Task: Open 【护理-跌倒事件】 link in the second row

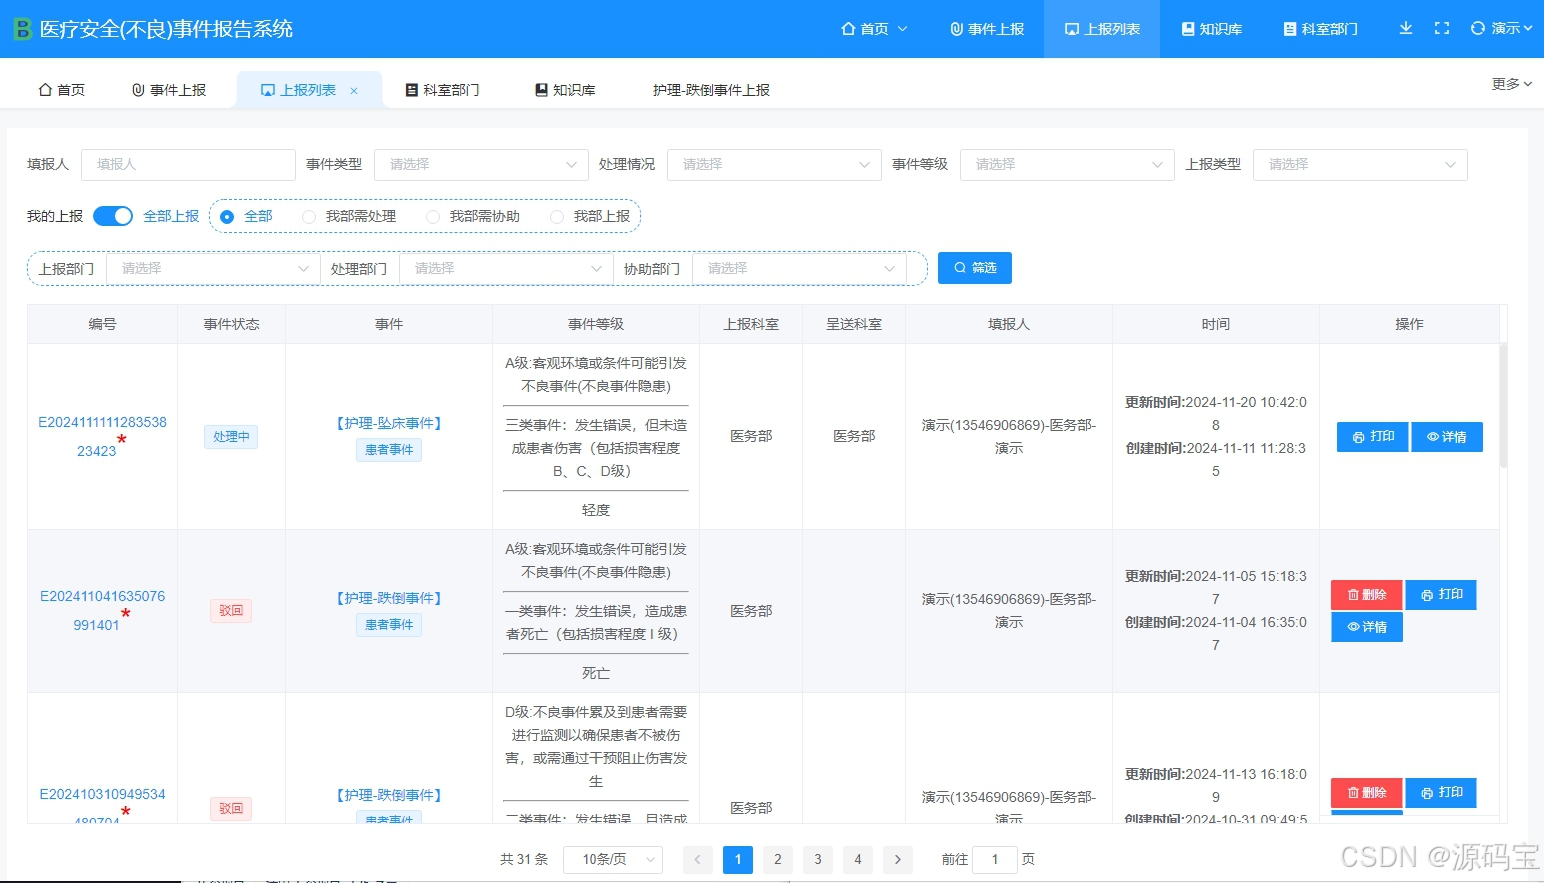Action: click(389, 598)
